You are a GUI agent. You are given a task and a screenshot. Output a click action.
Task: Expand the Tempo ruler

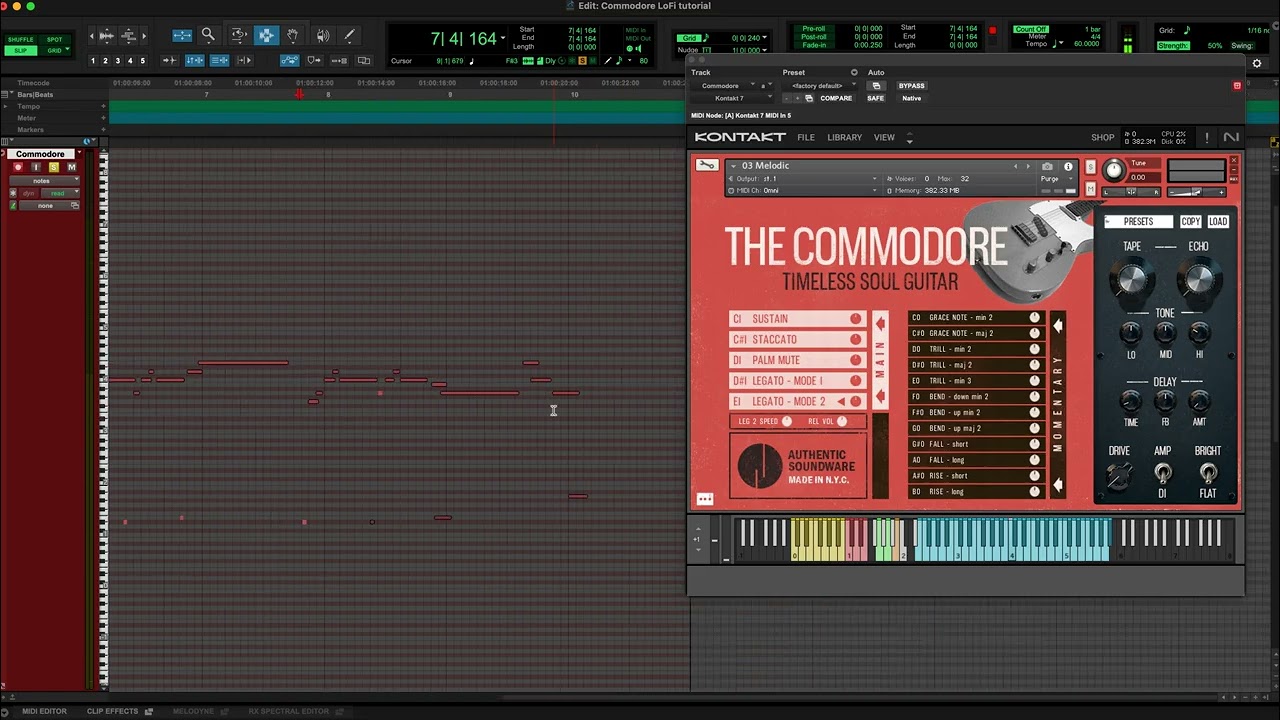pos(6,106)
